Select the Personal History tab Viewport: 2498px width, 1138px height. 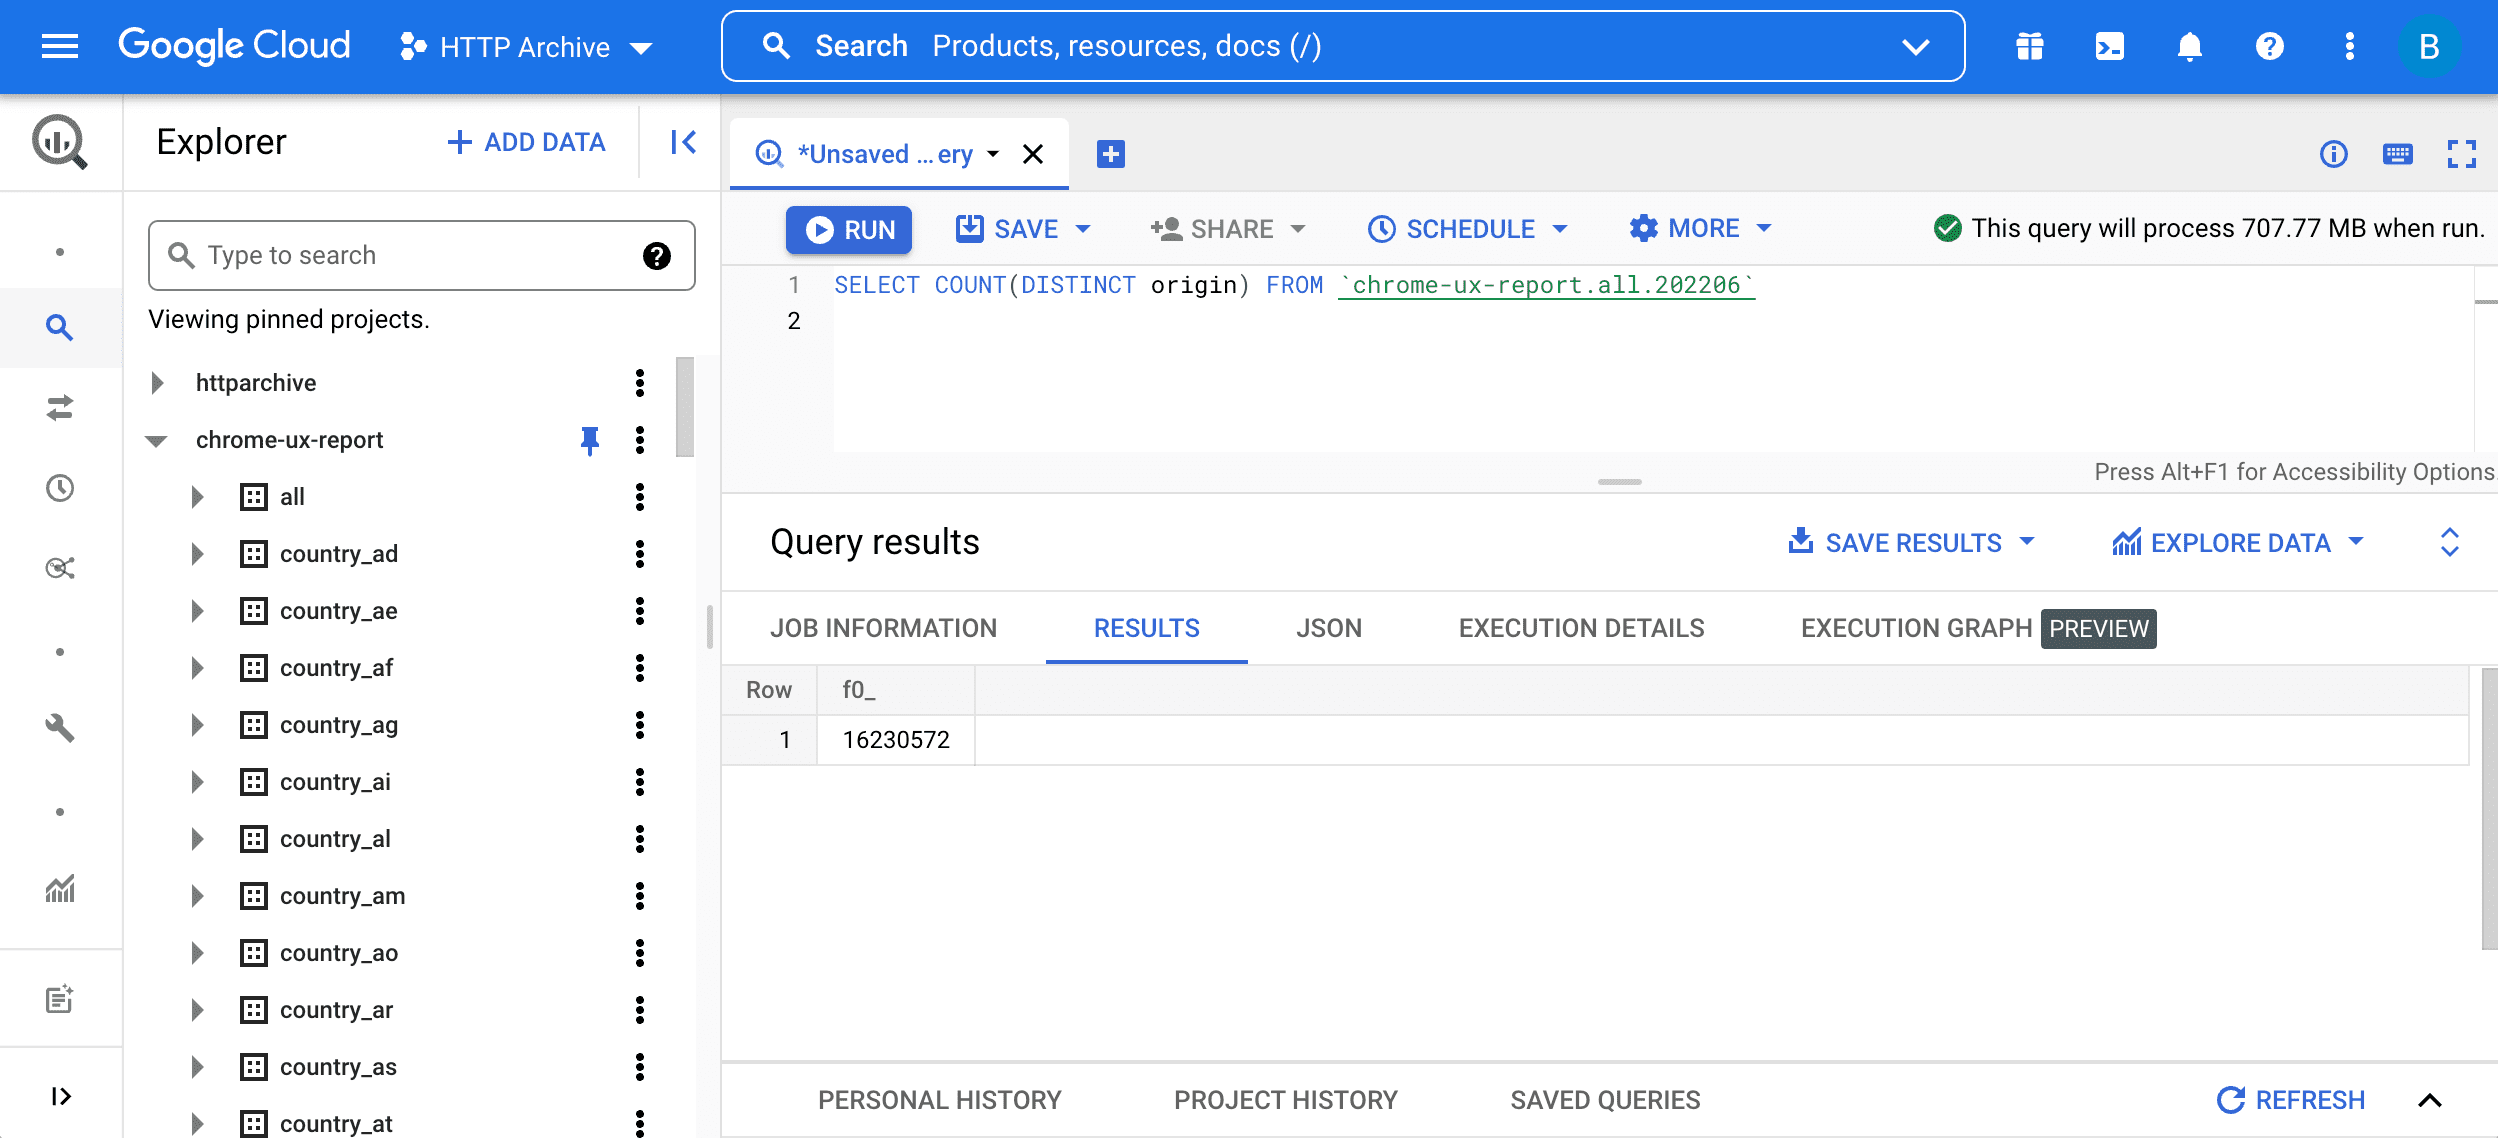pos(940,1098)
